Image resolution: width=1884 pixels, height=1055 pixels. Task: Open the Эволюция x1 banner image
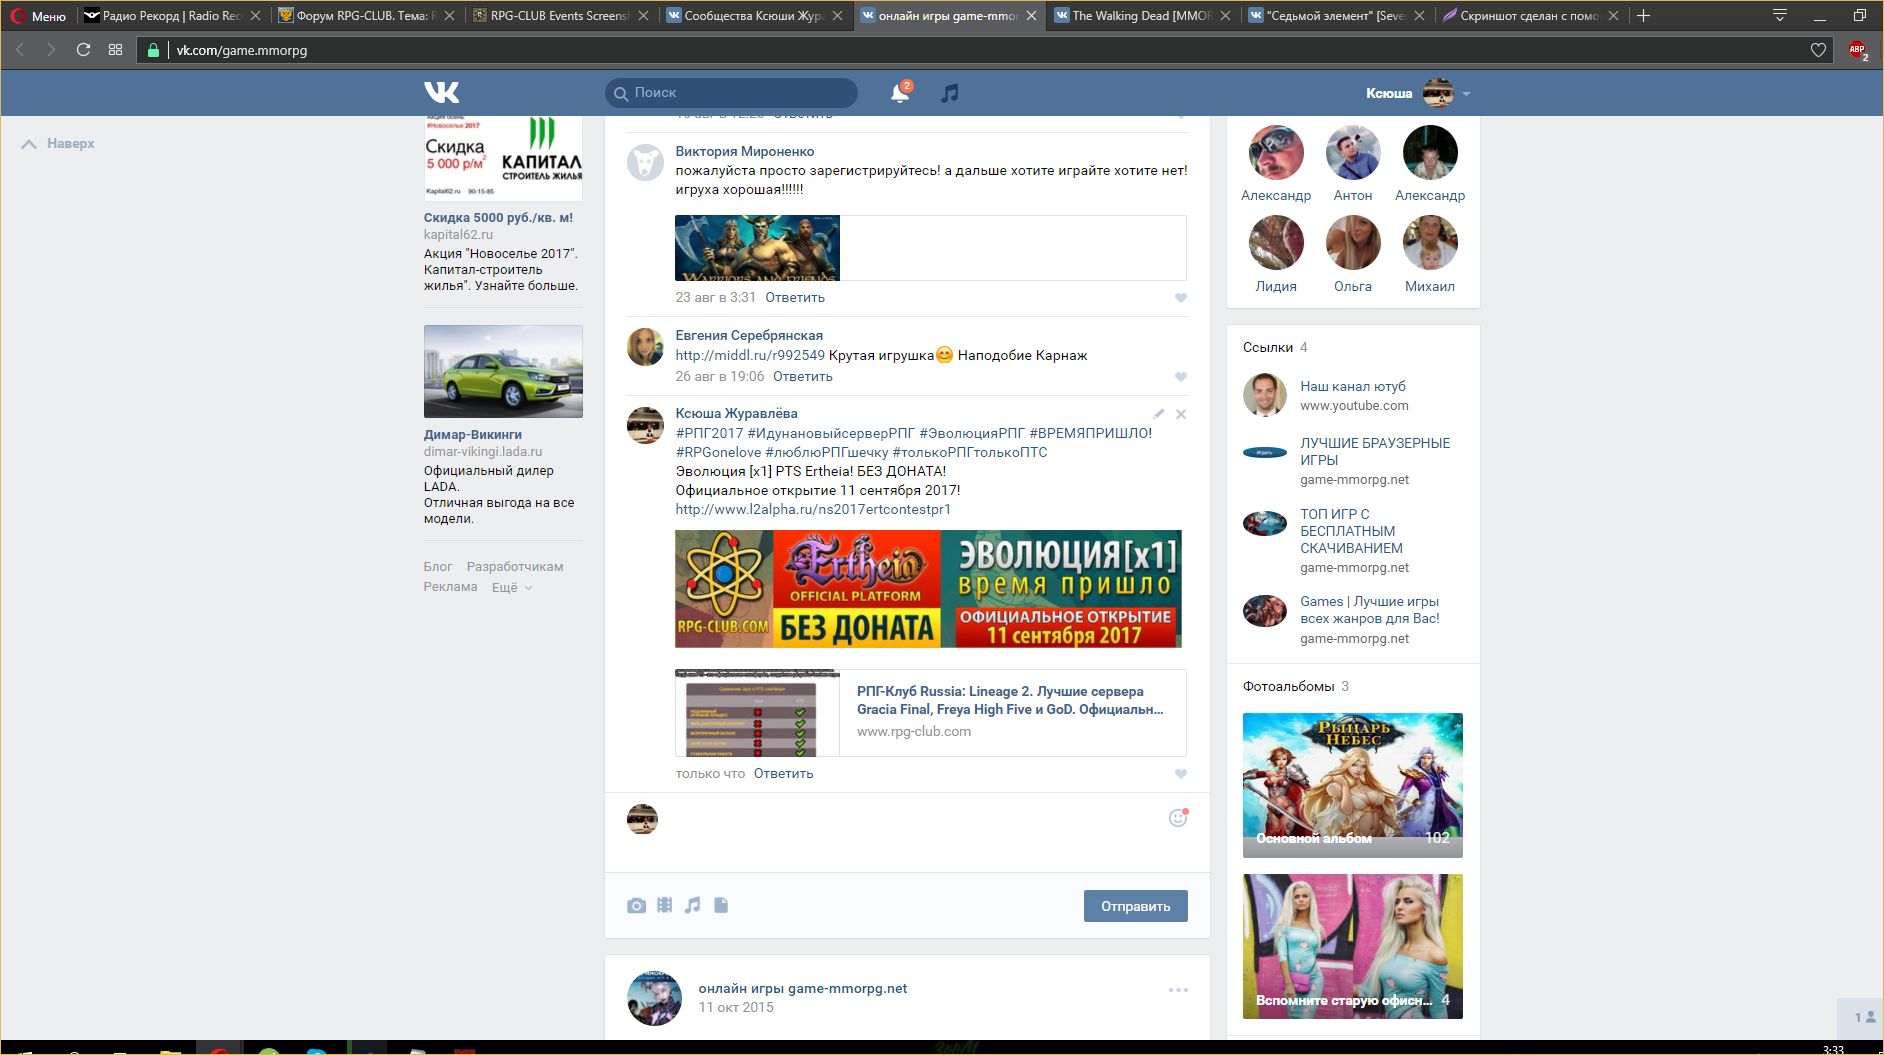(928, 589)
